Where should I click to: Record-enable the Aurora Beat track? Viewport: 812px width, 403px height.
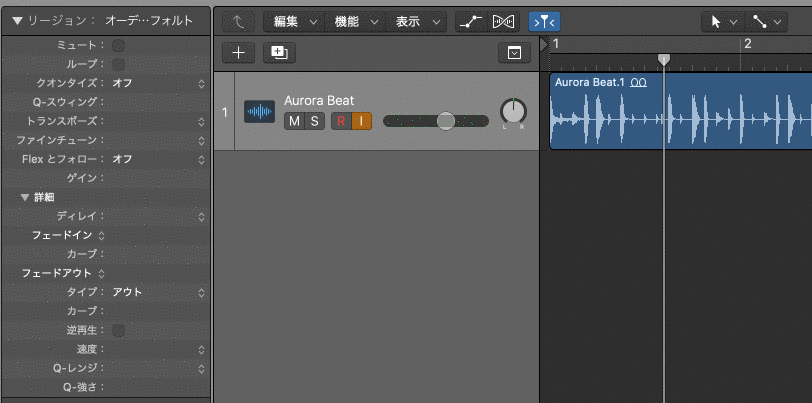click(x=341, y=121)
